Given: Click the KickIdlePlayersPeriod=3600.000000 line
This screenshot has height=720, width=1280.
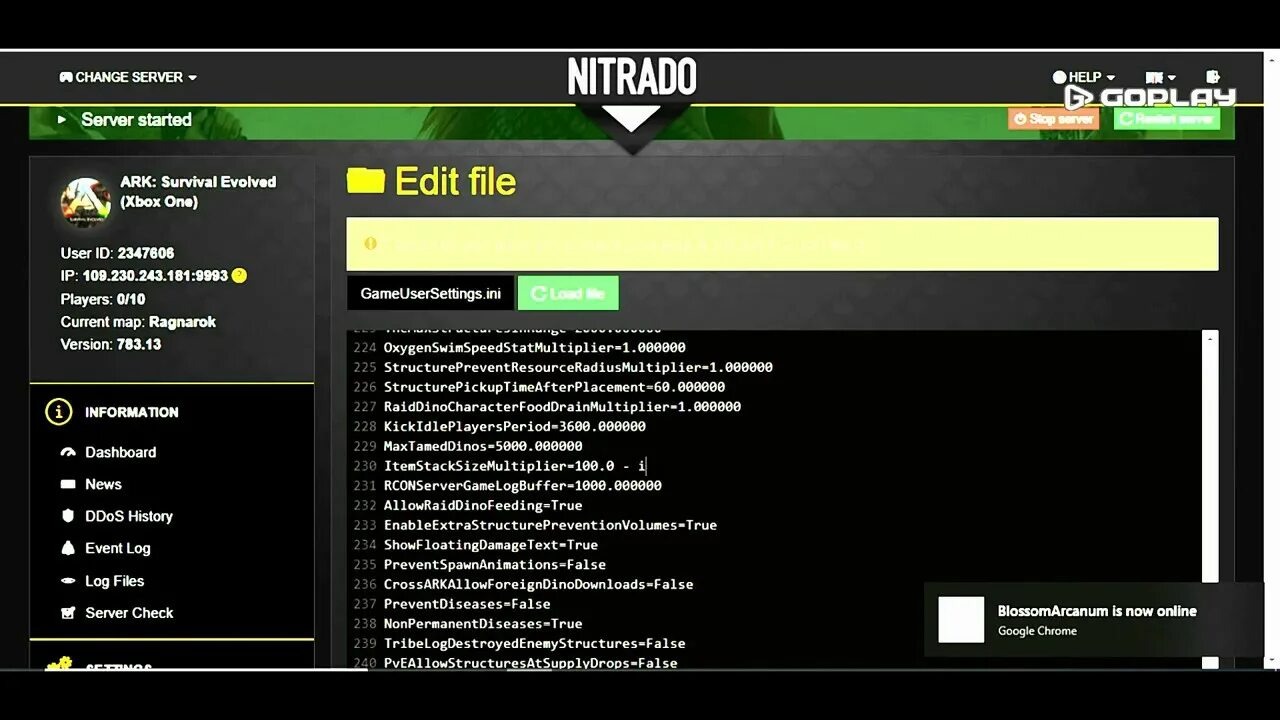Looking at the screenshot, I should tap(515, 426).
